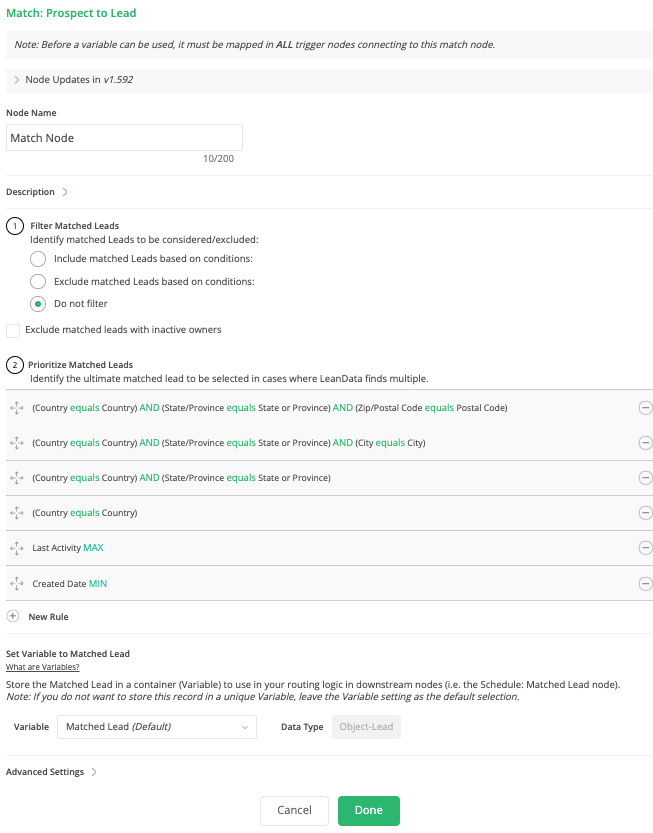Delete the Last Activity MAX rule

645,548
